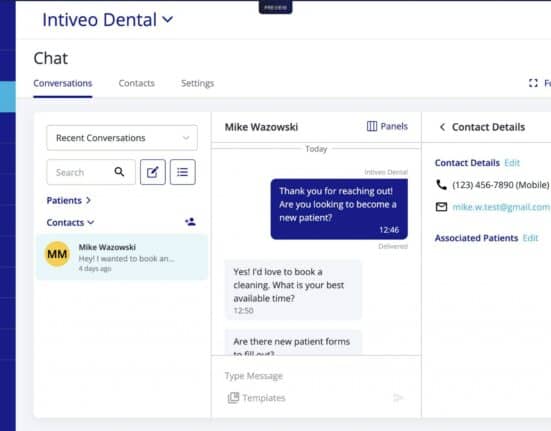Switch to the Contacts tab
This screenshot has height=431, width=551.
click(137, 84)
